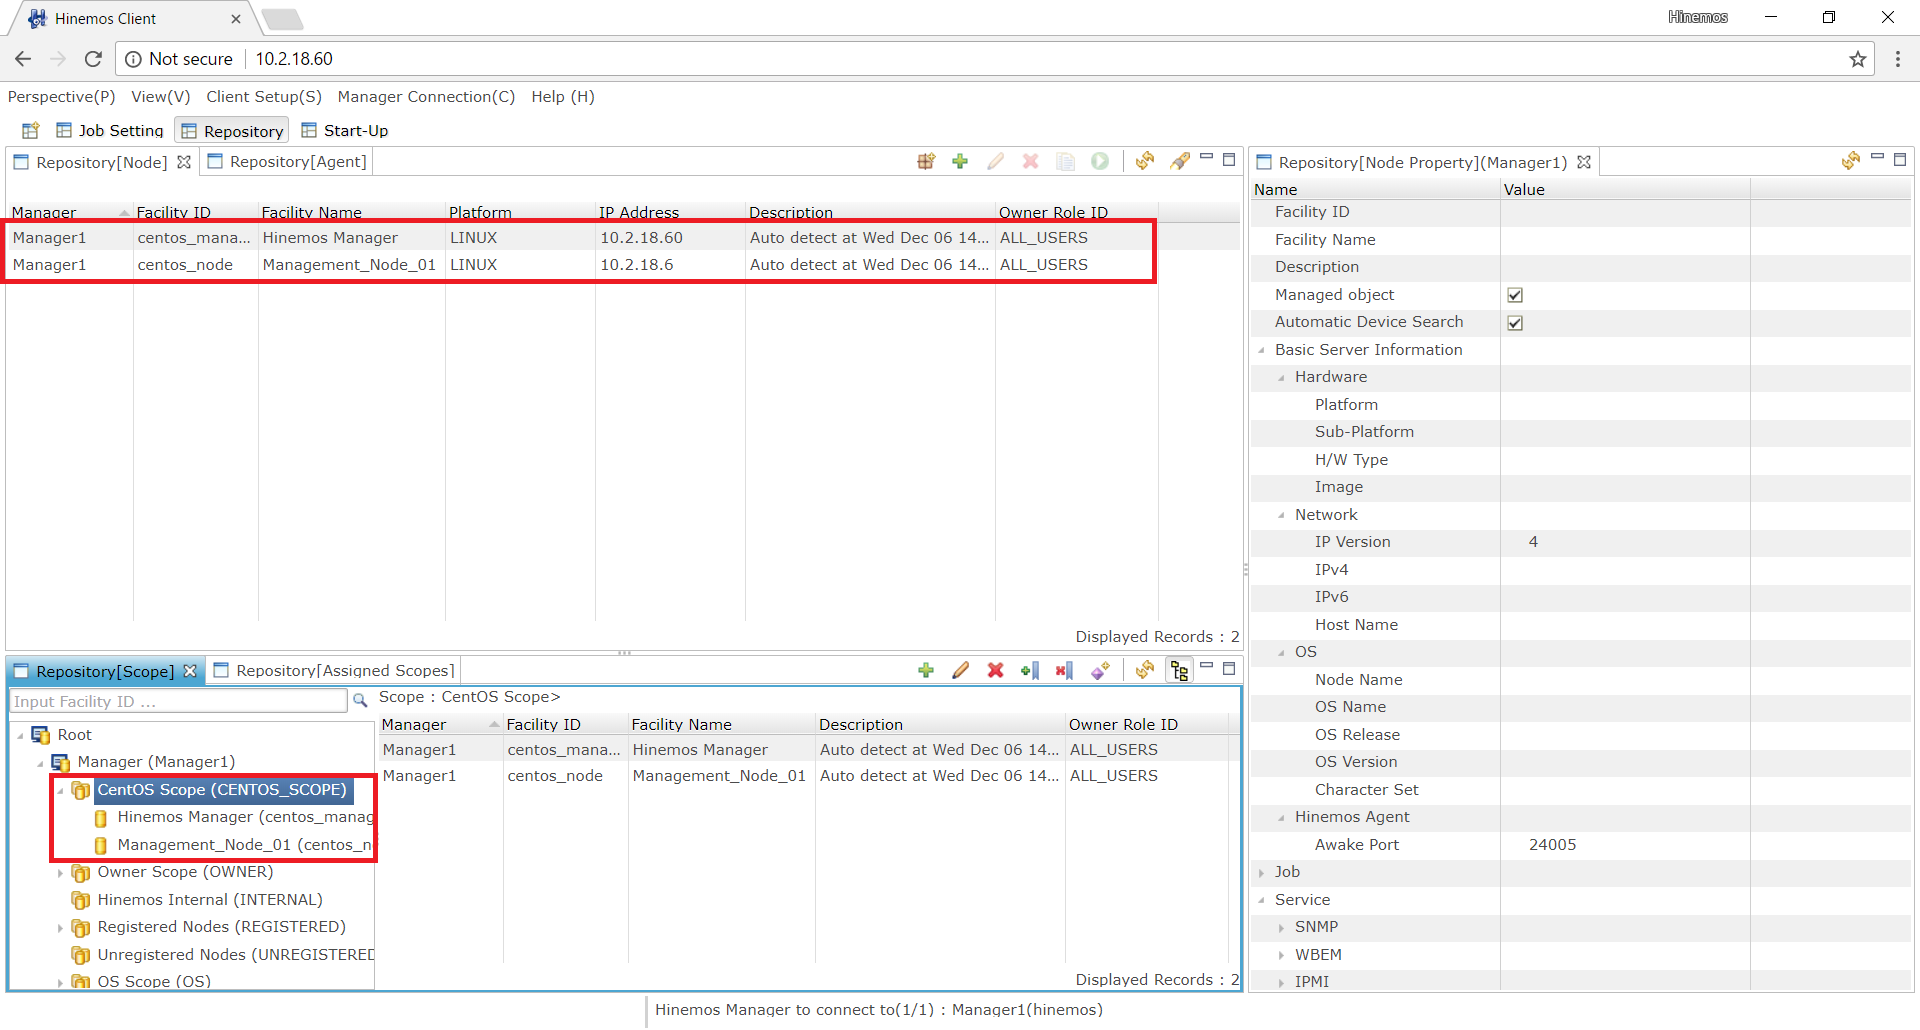Refresh the Repository[Node] view
The height and width of the screenshot is (1030, 1920).
point(1145,161)
